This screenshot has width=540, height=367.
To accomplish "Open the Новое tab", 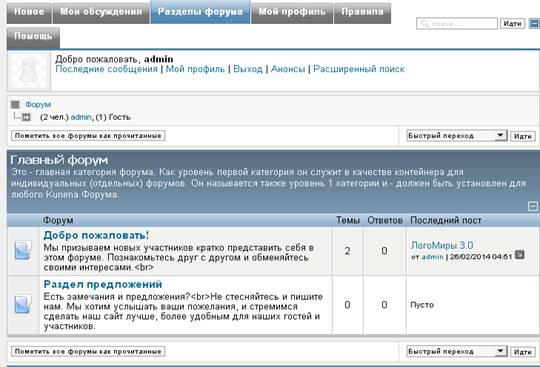I will click(x=29, y=13).
